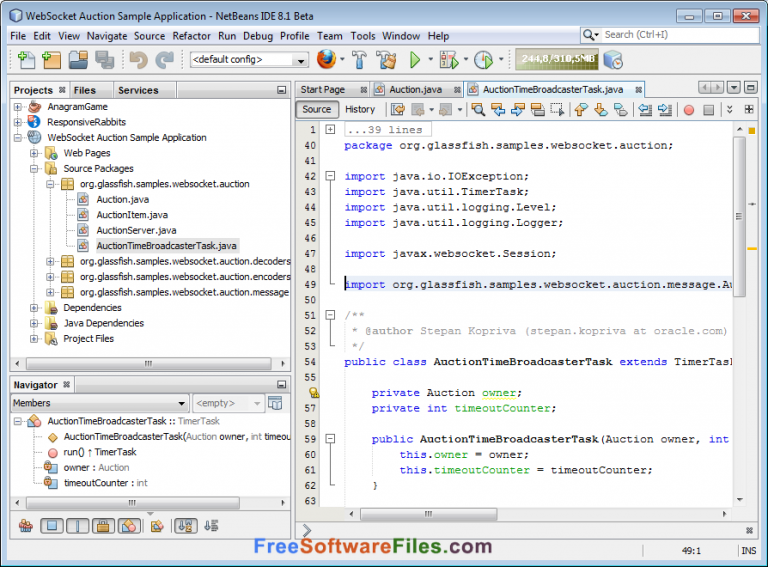The width and height of the screenshot is (768, 567).
Task: Switch to the Start Page tab
Action: click(x=323, y=90)
